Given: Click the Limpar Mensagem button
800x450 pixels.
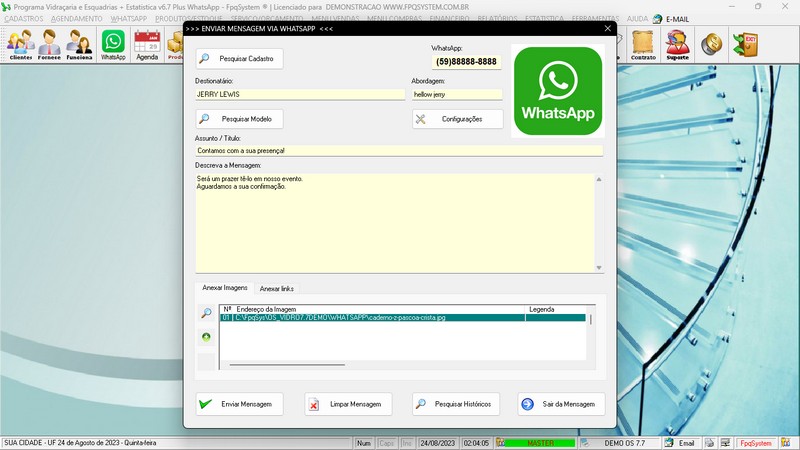Looking at the screenshot, I should 348,404.
